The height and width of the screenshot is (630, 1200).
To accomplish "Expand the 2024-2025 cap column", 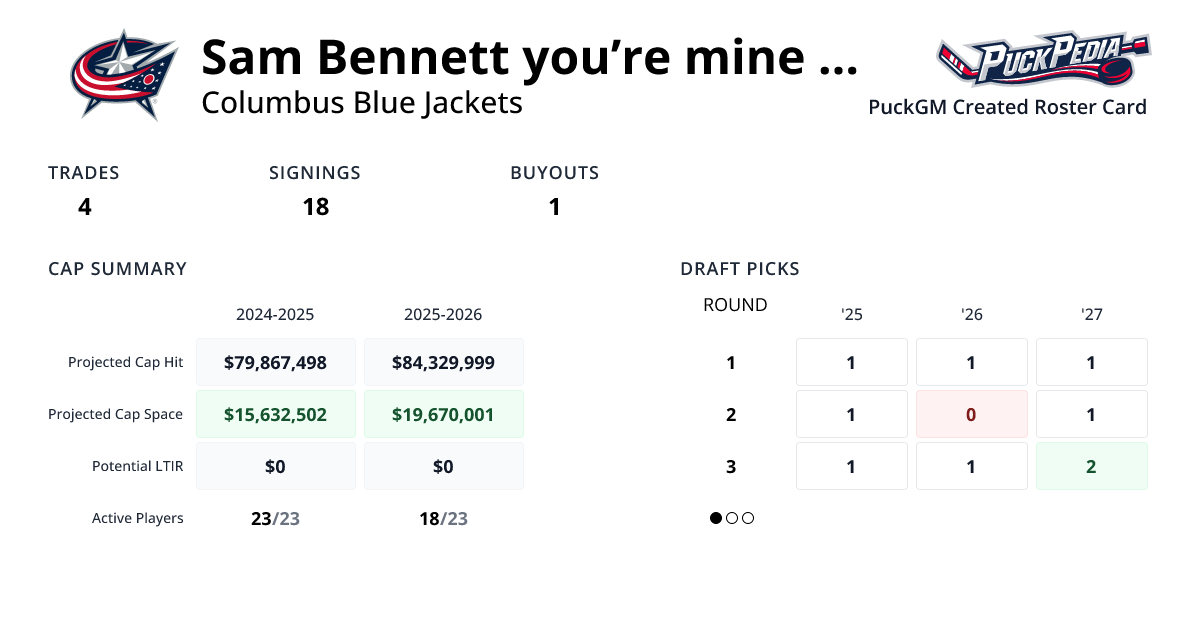I will pyautogui.click(x=276, y=314).
